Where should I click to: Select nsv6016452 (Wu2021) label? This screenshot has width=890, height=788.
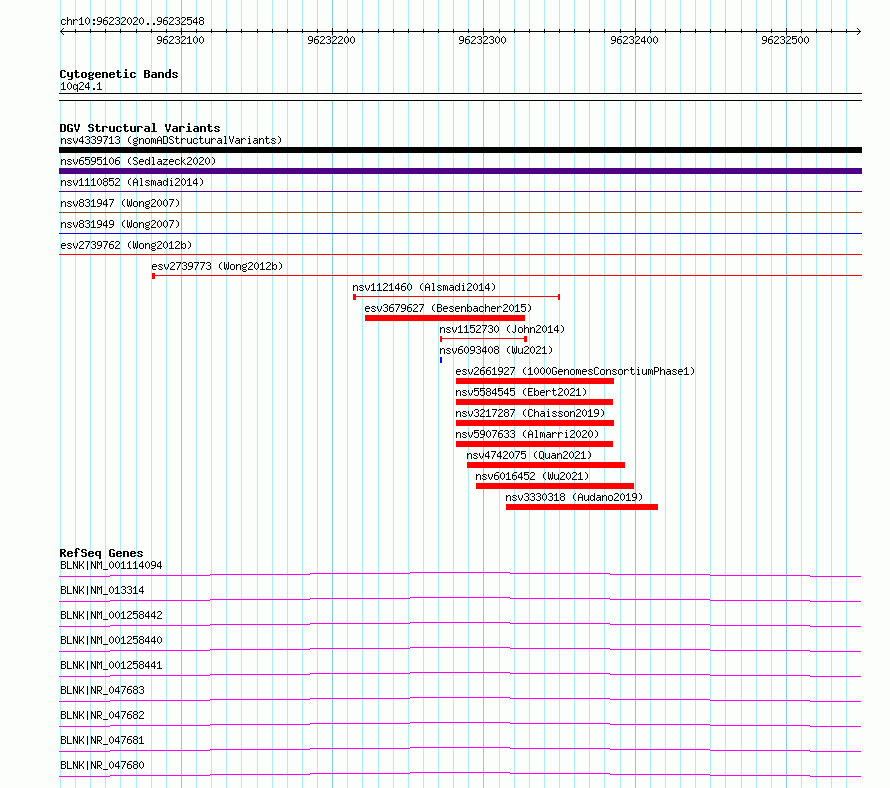click(532, 476)
